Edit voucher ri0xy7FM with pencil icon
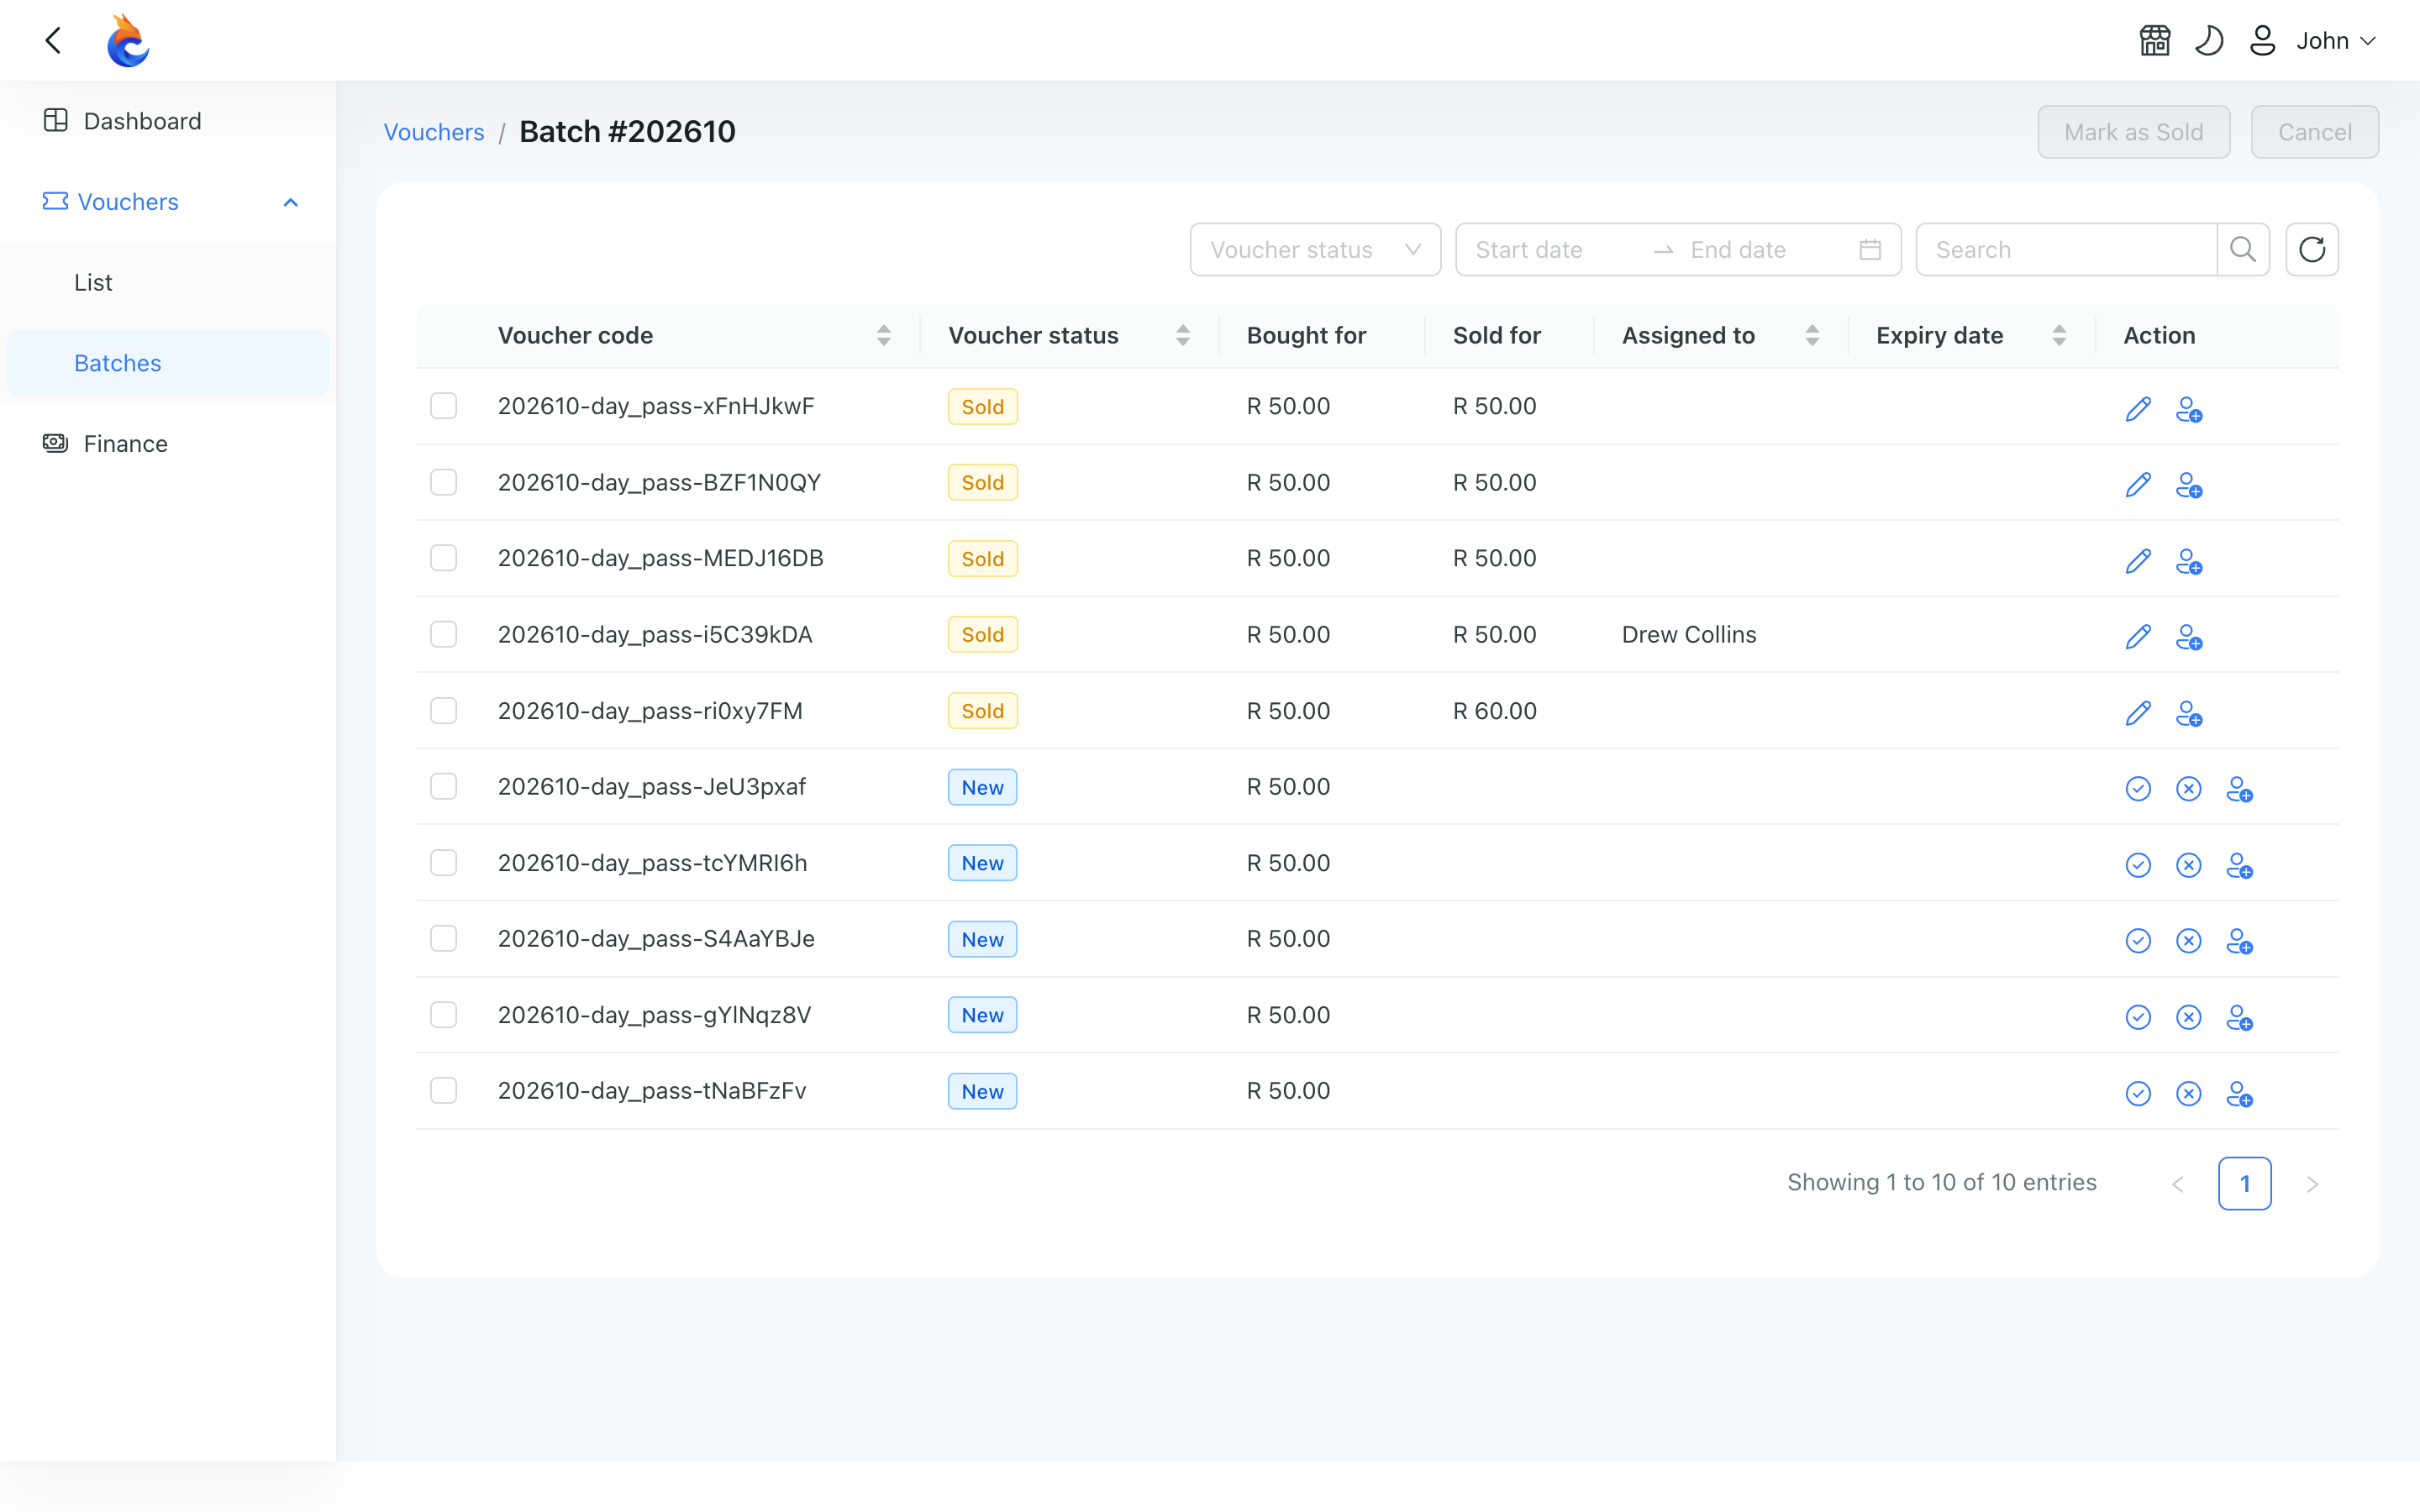Viewport: 2420px width, 1512px height. click(x=2138, y=714)
